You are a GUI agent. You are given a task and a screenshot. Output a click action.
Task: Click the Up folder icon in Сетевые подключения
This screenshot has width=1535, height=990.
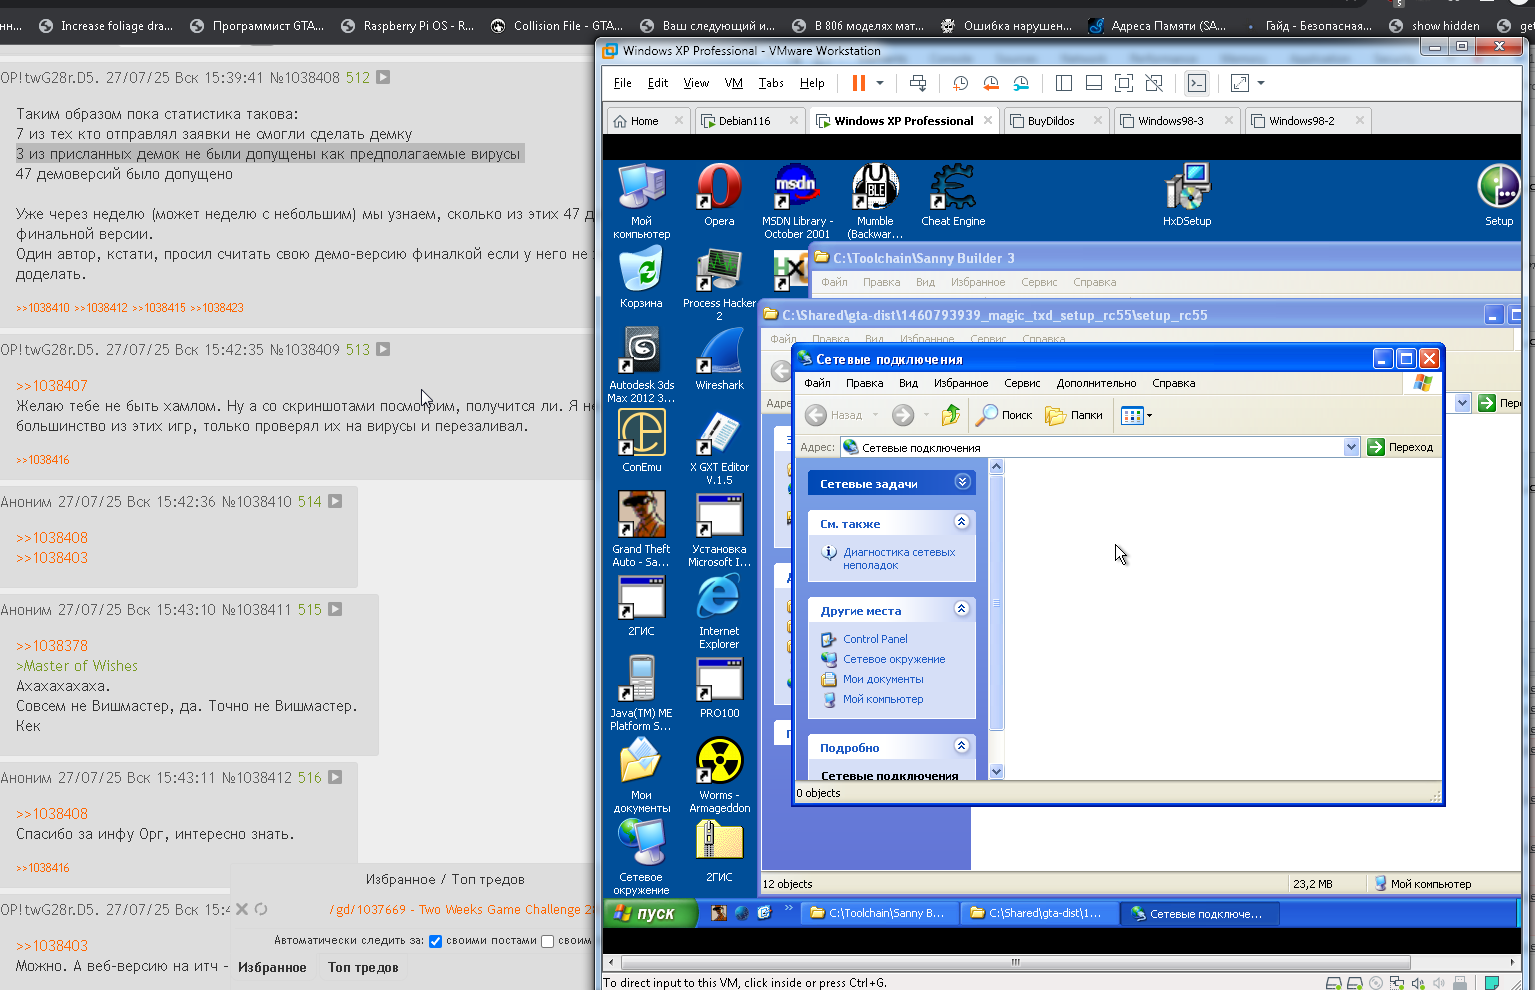[x=950, y=415]
